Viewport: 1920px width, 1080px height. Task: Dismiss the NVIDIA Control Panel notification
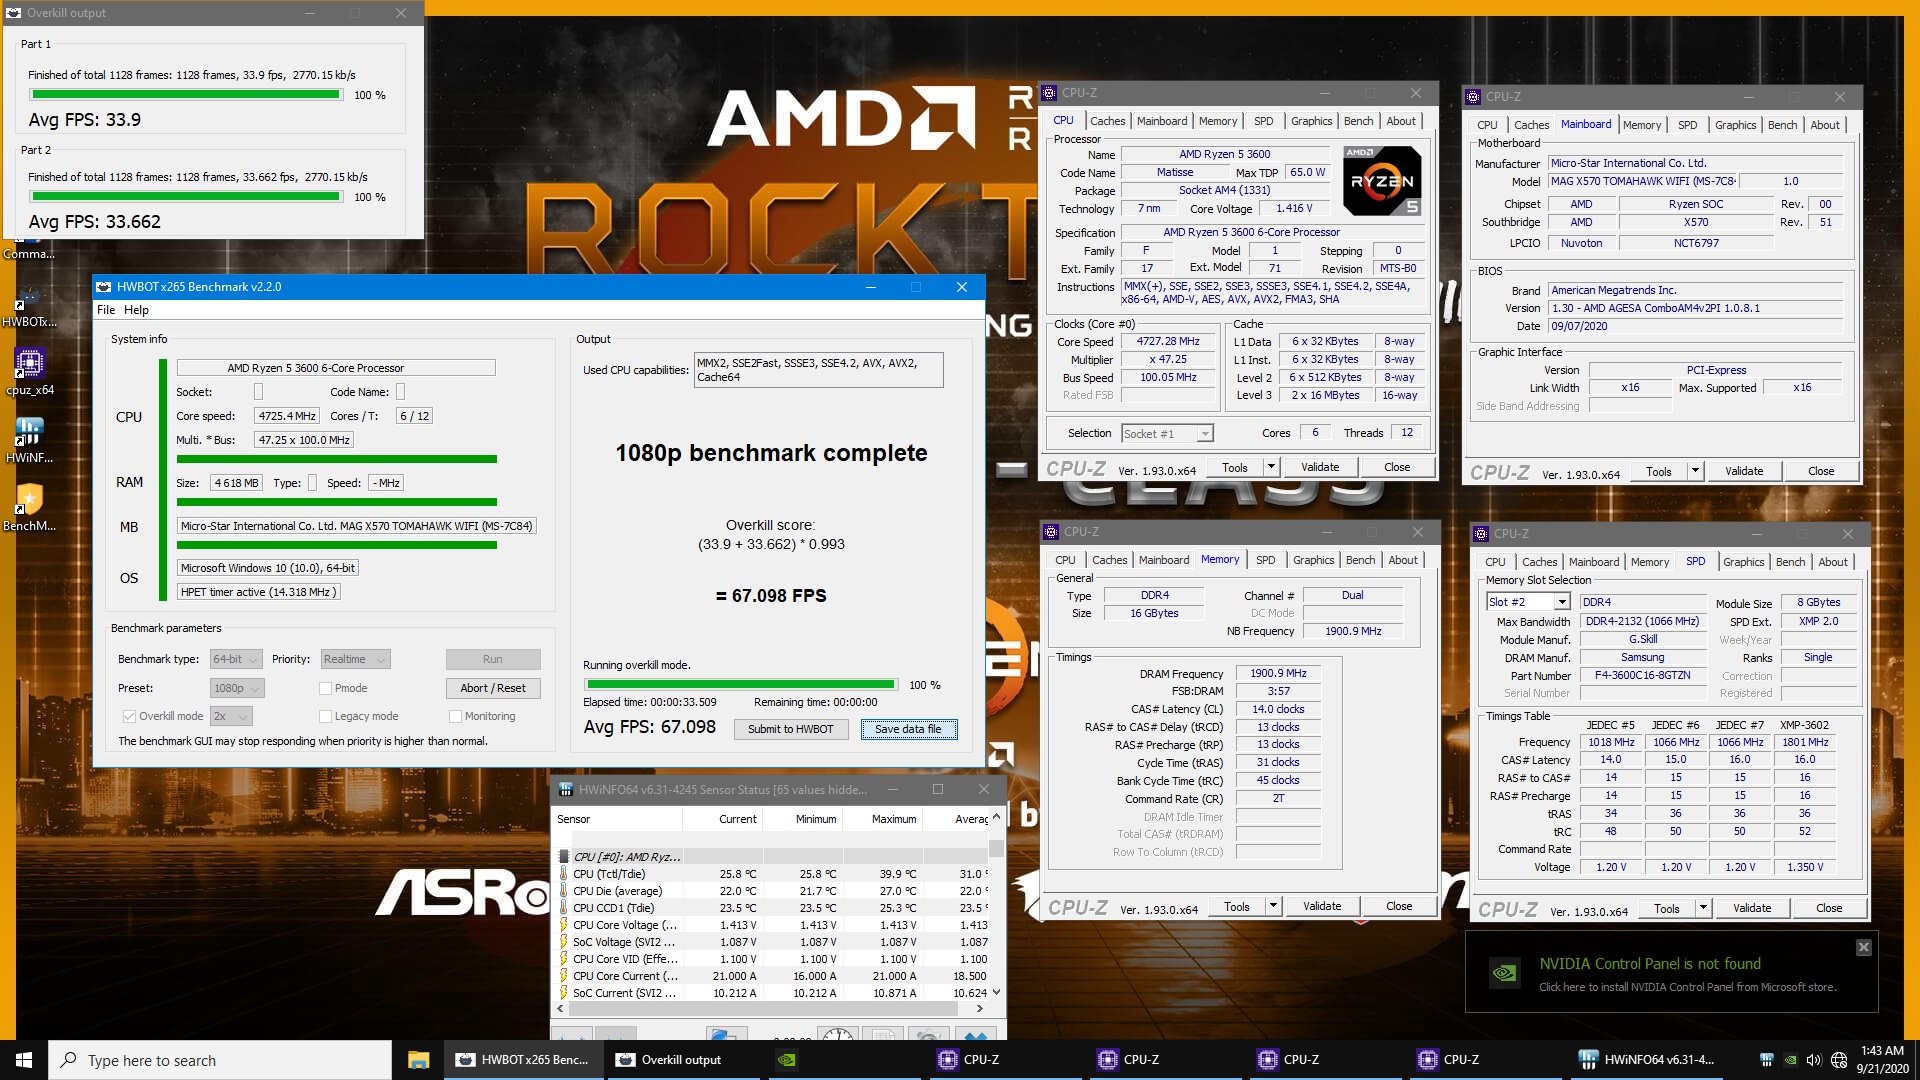coord(1863,947)
